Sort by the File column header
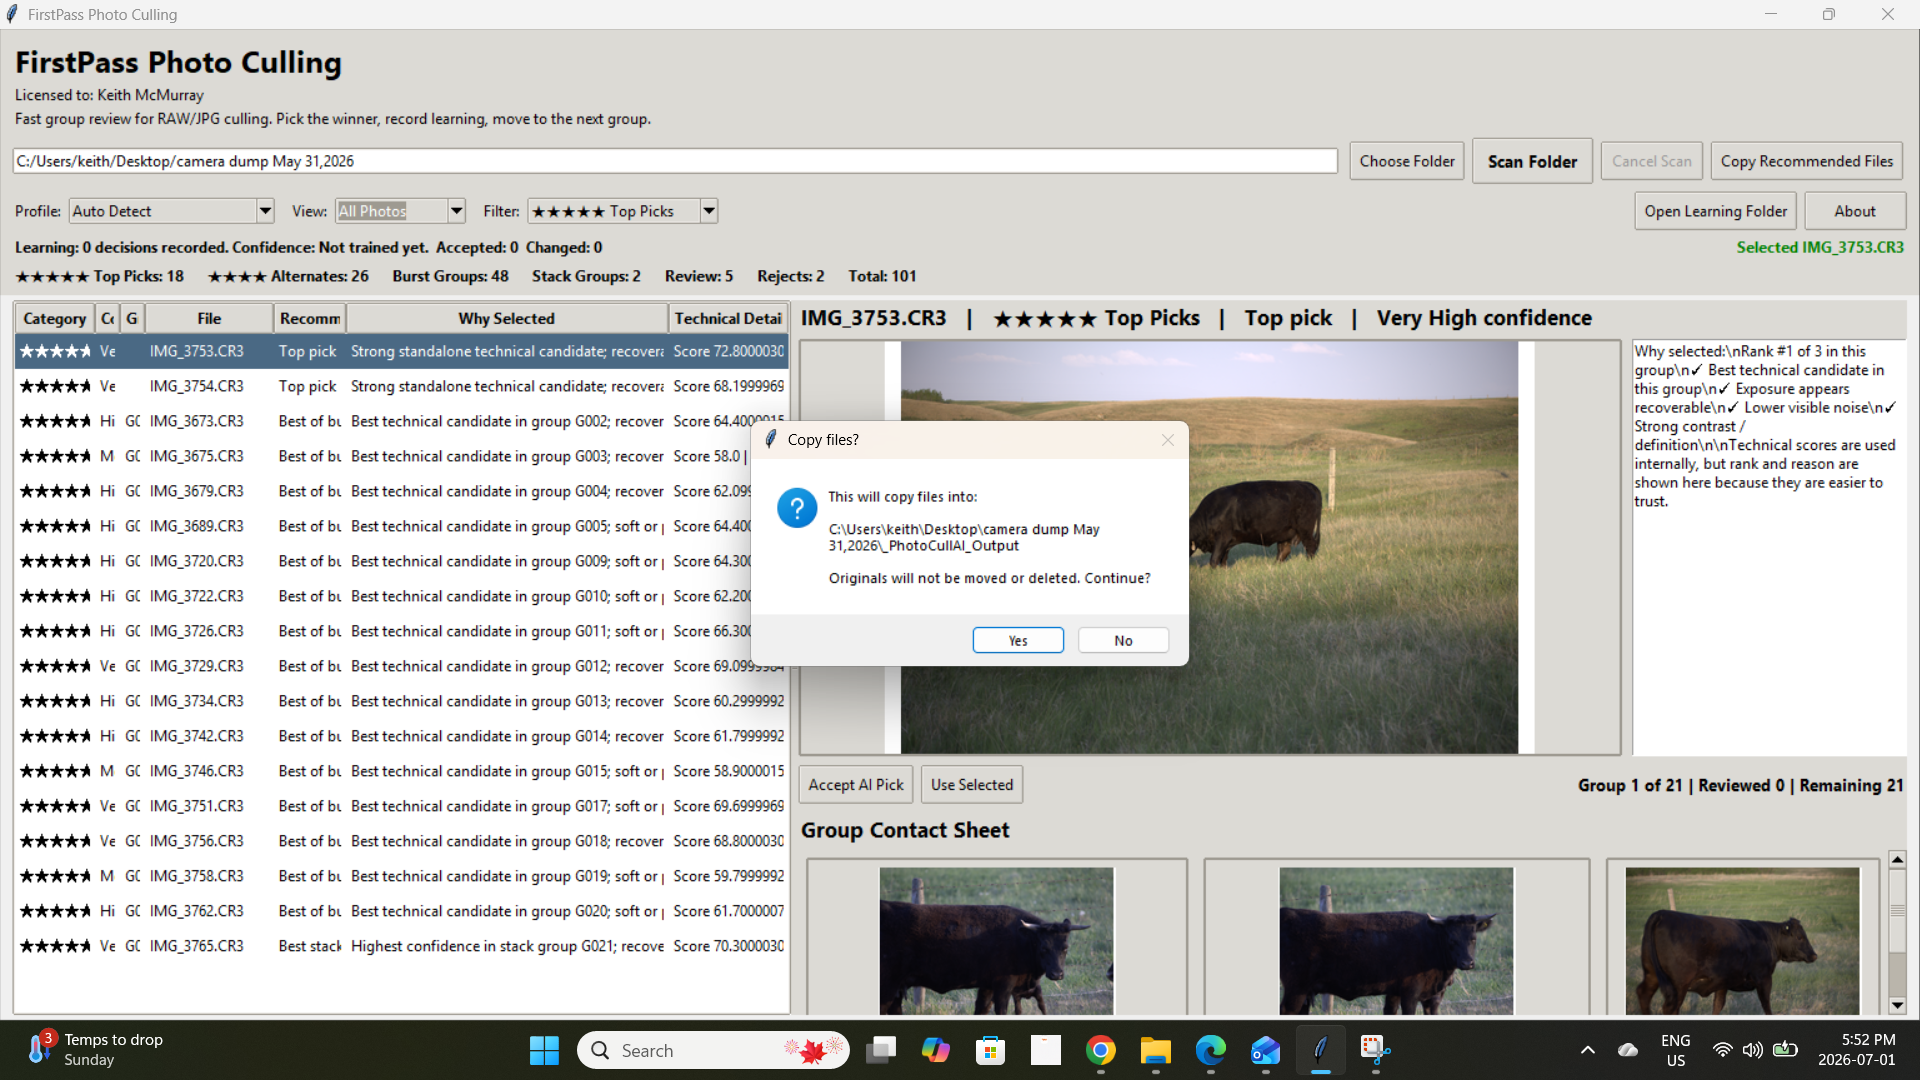This screenshot has width=1920, height=1080. pyautogui.click(x=209, y=319)
